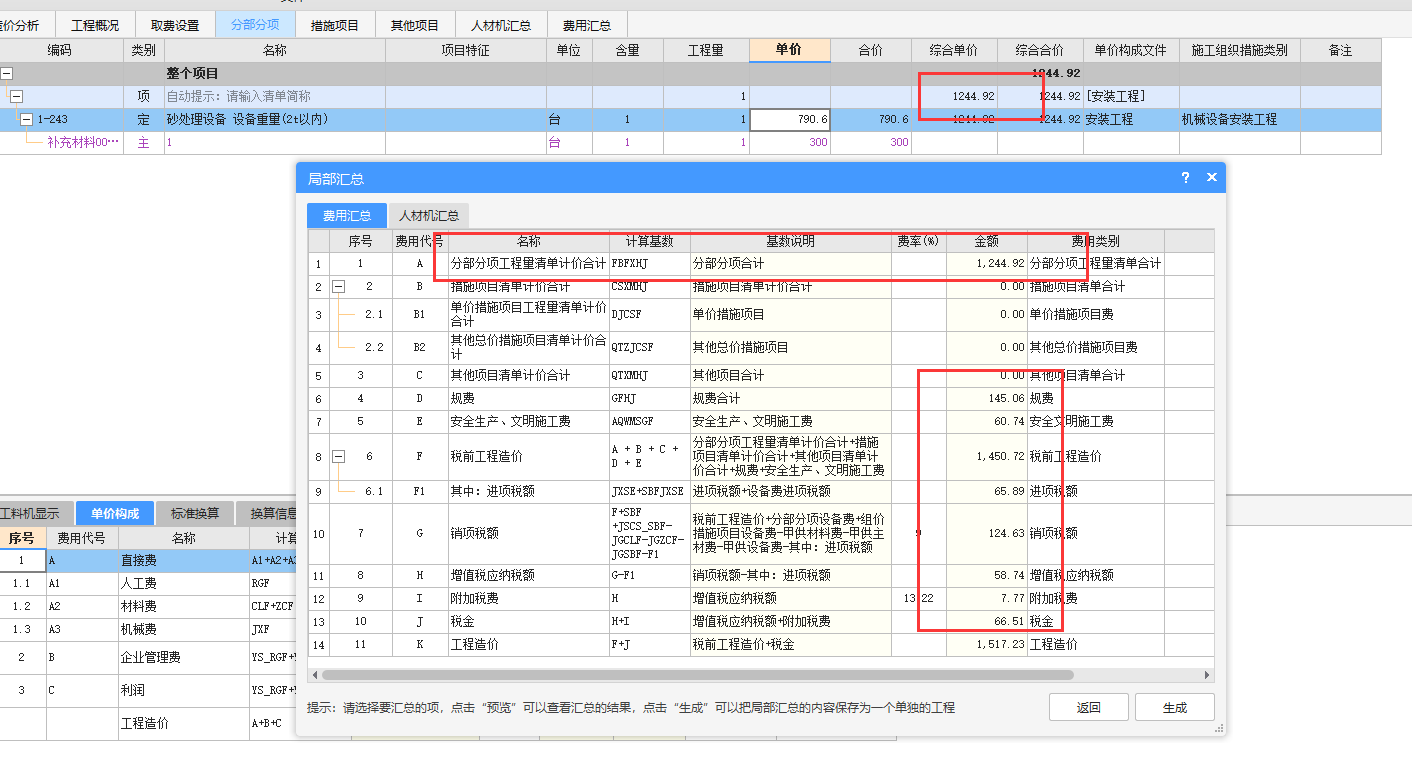Click the 1,450.72 amount cell
This screenshot has height=759, width=1412.
[x=986, y=456]
